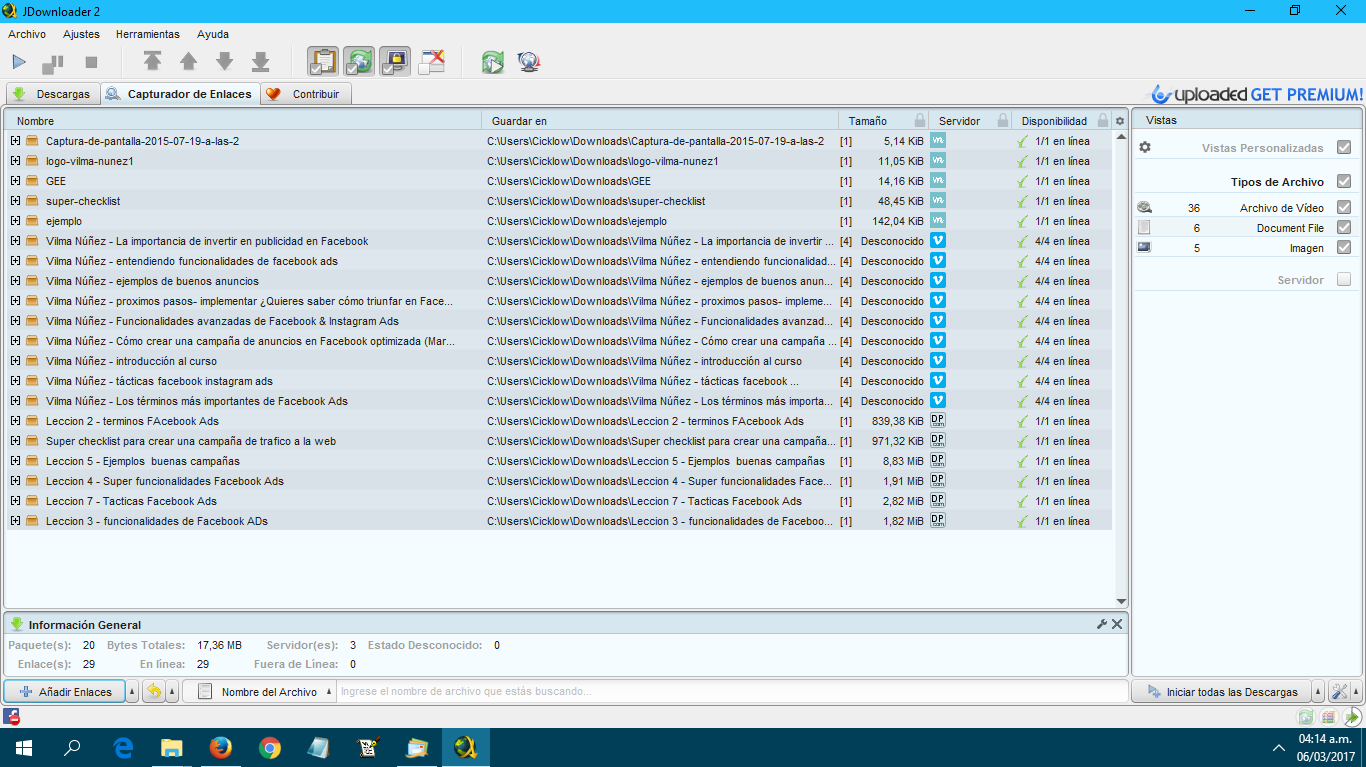Toggle premium lock monitor toolbar icon
This screenshot has width=1366, height=767.
(x=395, y=62)
